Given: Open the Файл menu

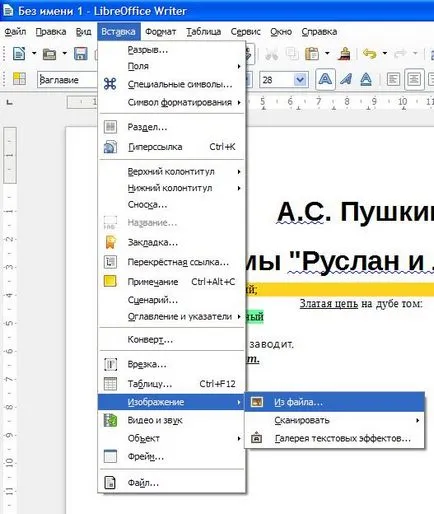Looking at the screenshot, I should point(15,32).
